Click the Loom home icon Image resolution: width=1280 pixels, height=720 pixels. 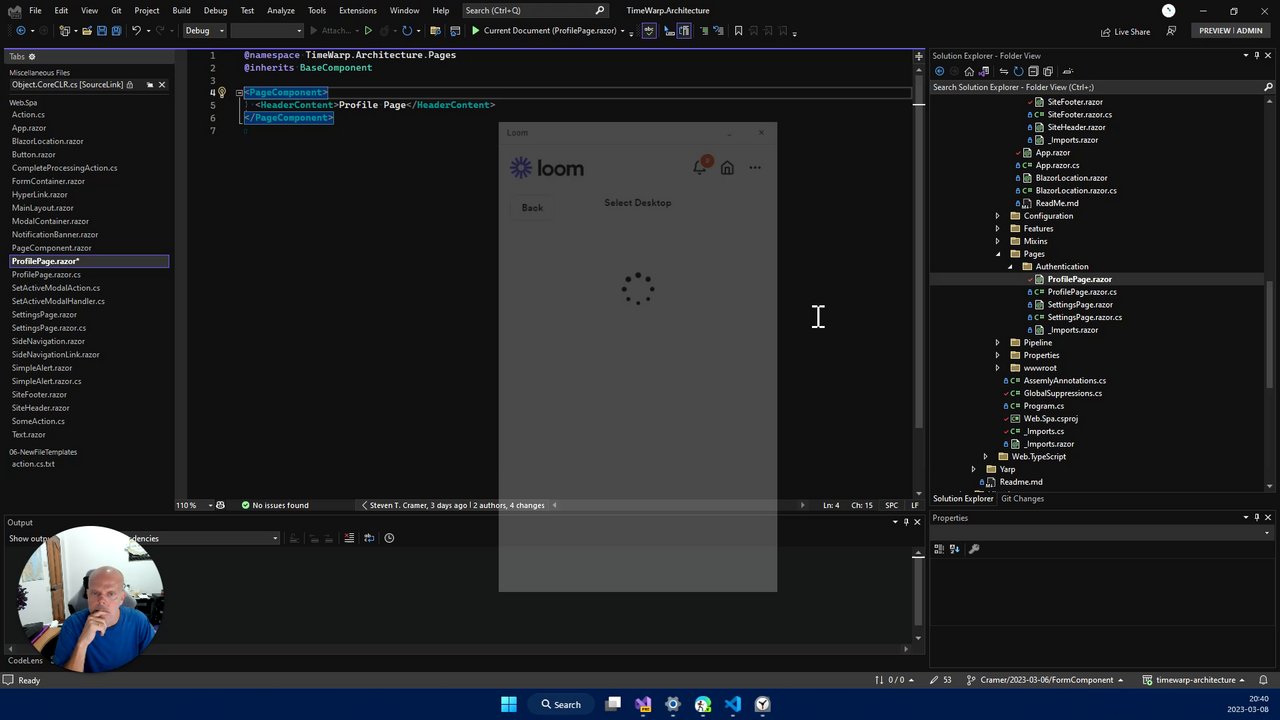(727, 168)
